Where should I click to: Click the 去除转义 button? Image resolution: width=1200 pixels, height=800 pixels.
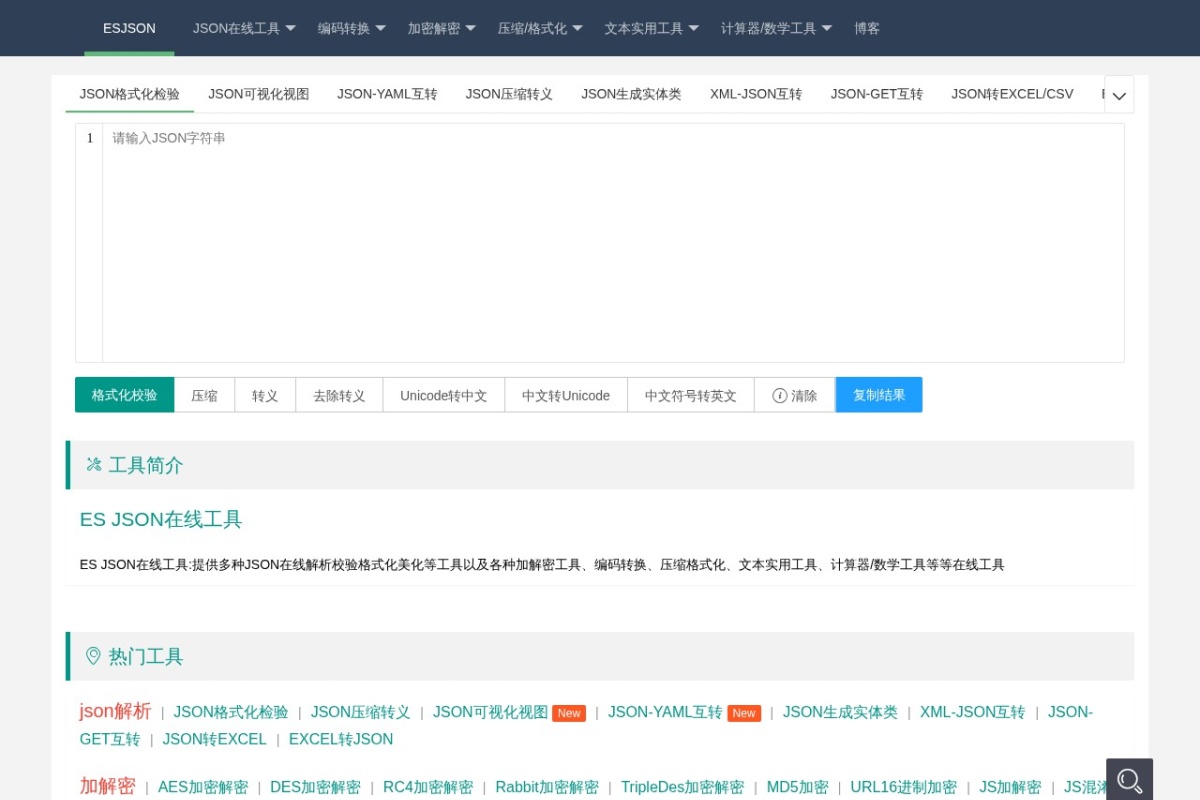[x=339, y=395]
